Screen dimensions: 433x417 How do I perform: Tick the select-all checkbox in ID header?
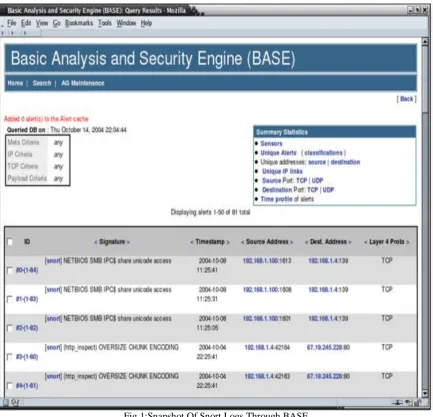10,242
